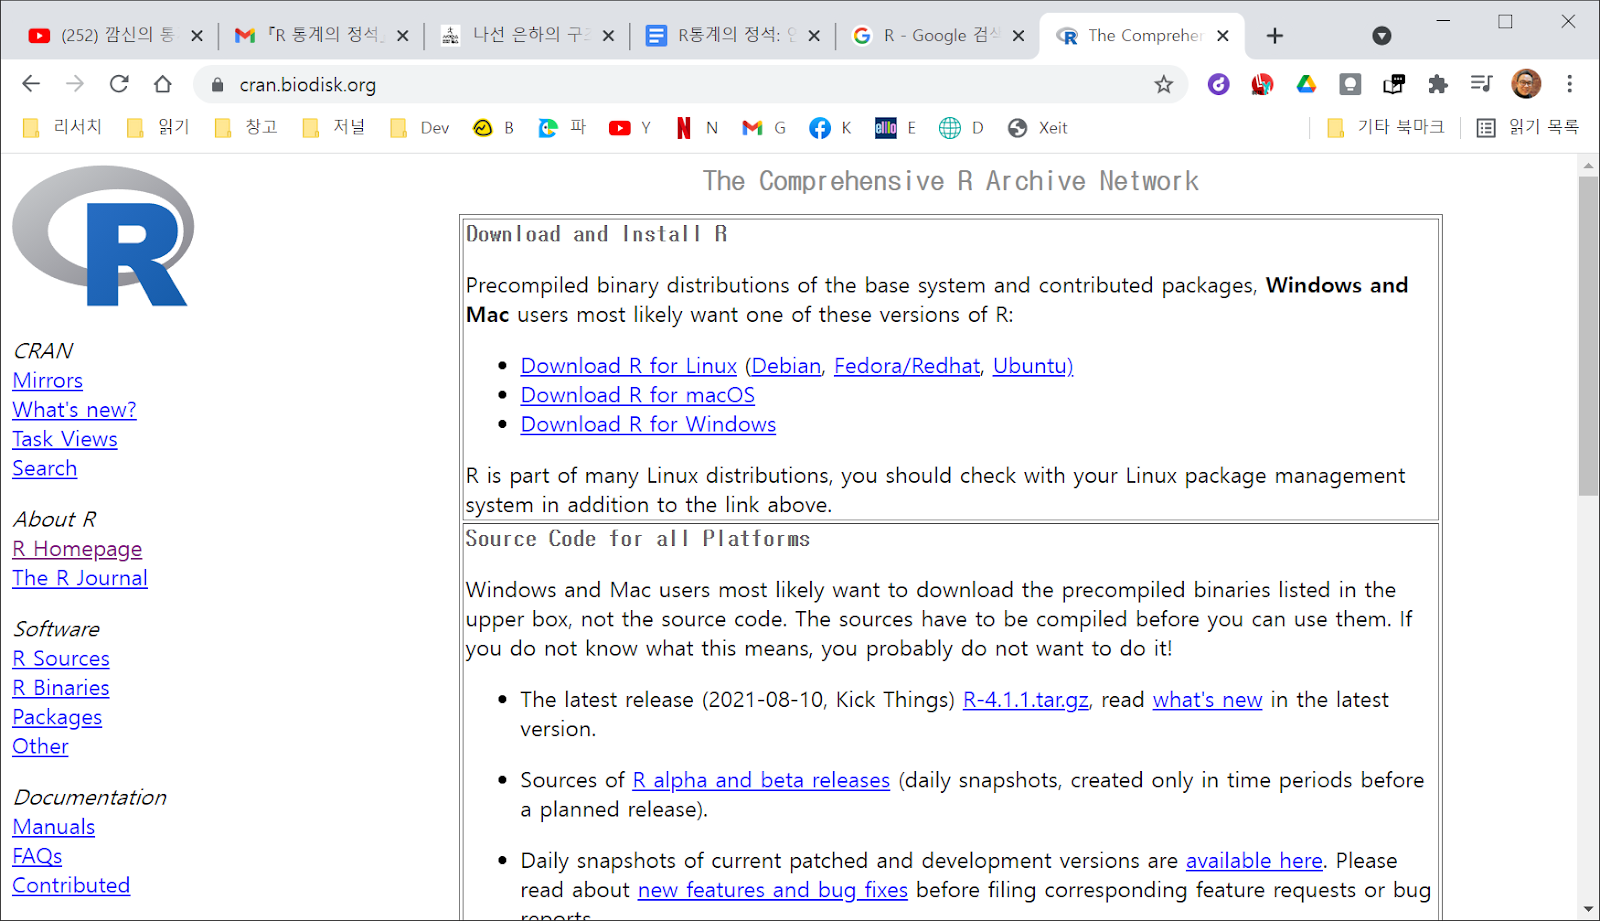Viewport: 1600px width, 921px height.
Task: Click Download R for Windows
Action: 648,424
